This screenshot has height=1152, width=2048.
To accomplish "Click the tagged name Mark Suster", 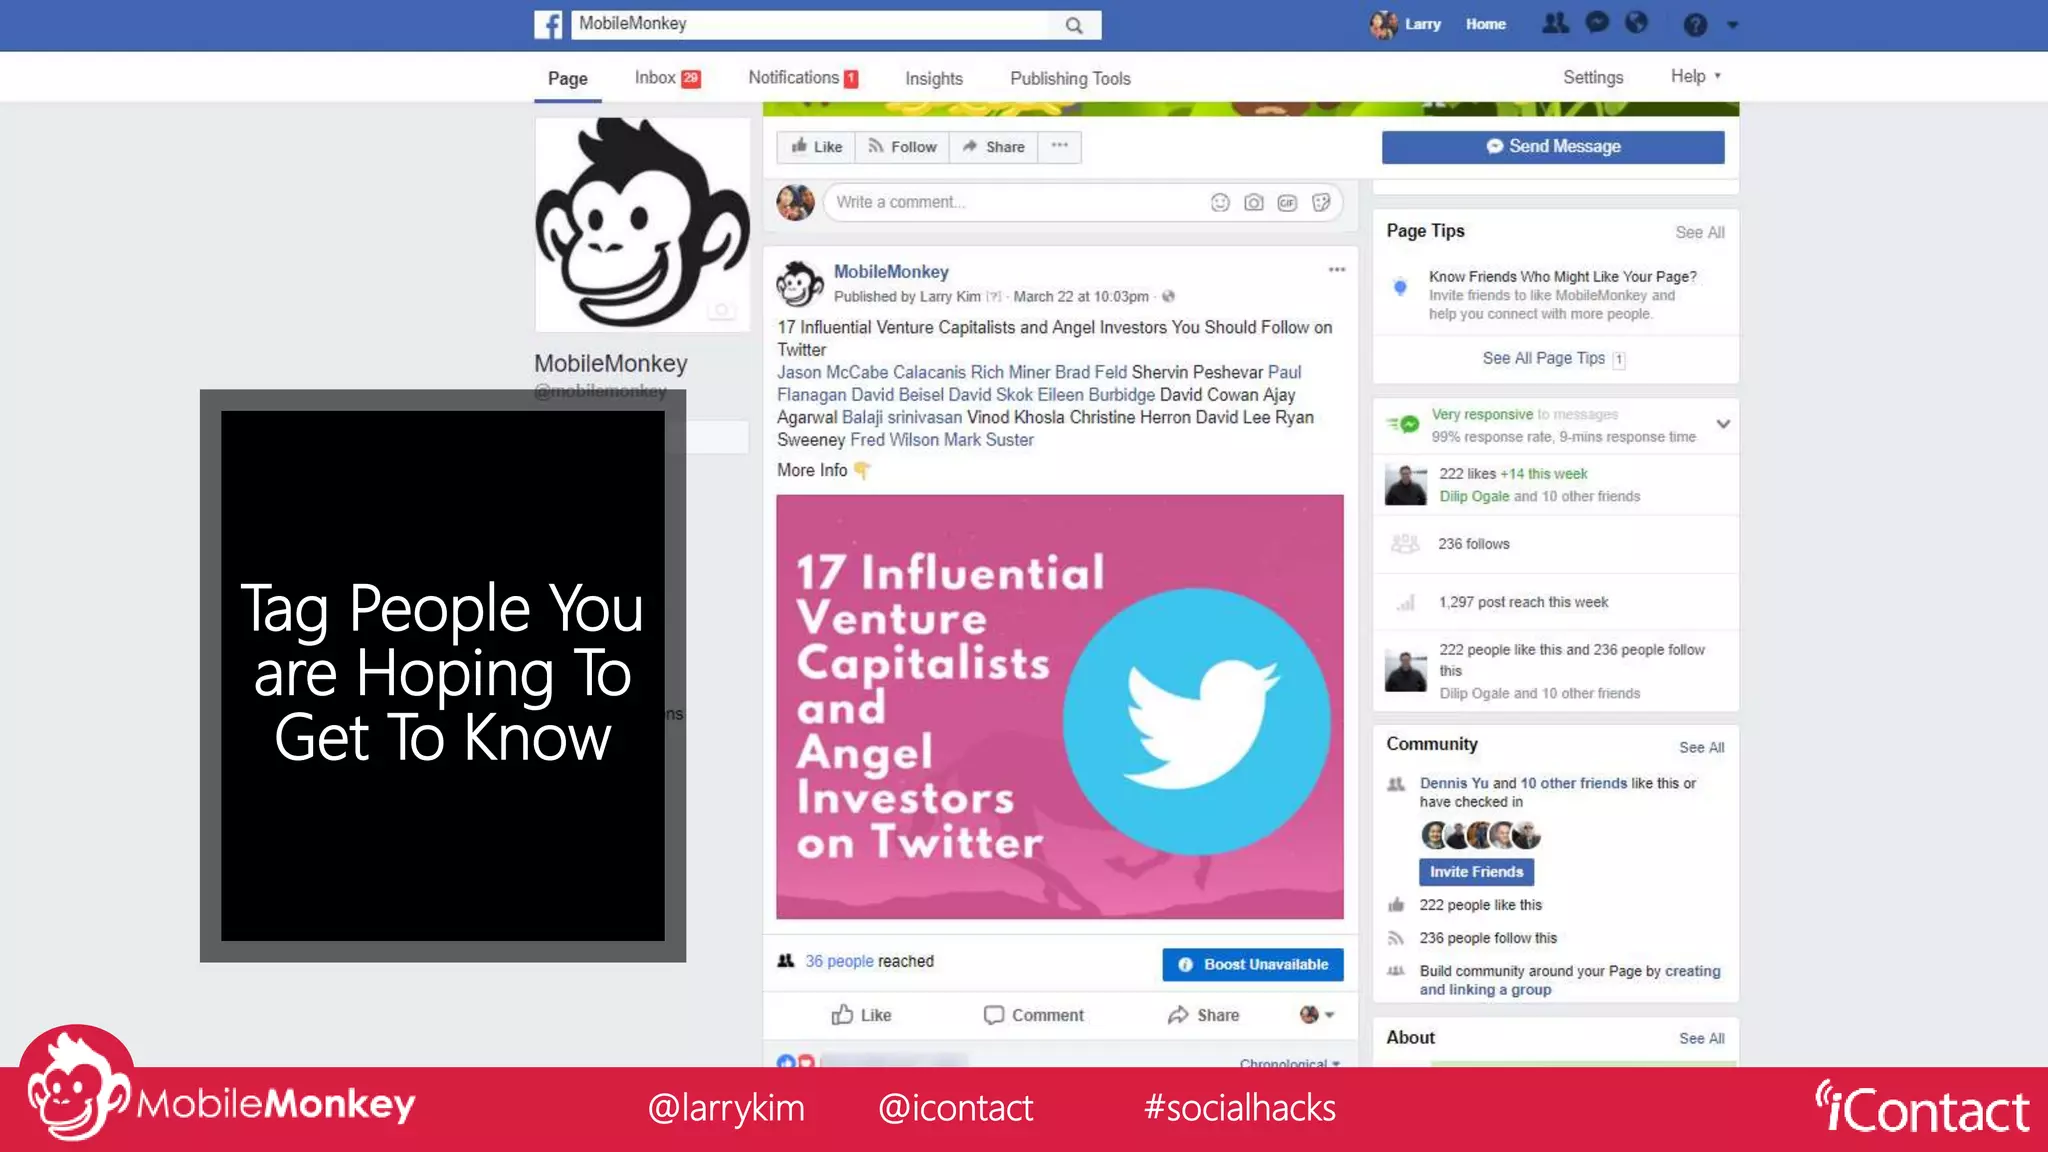I will pos(989,440).
